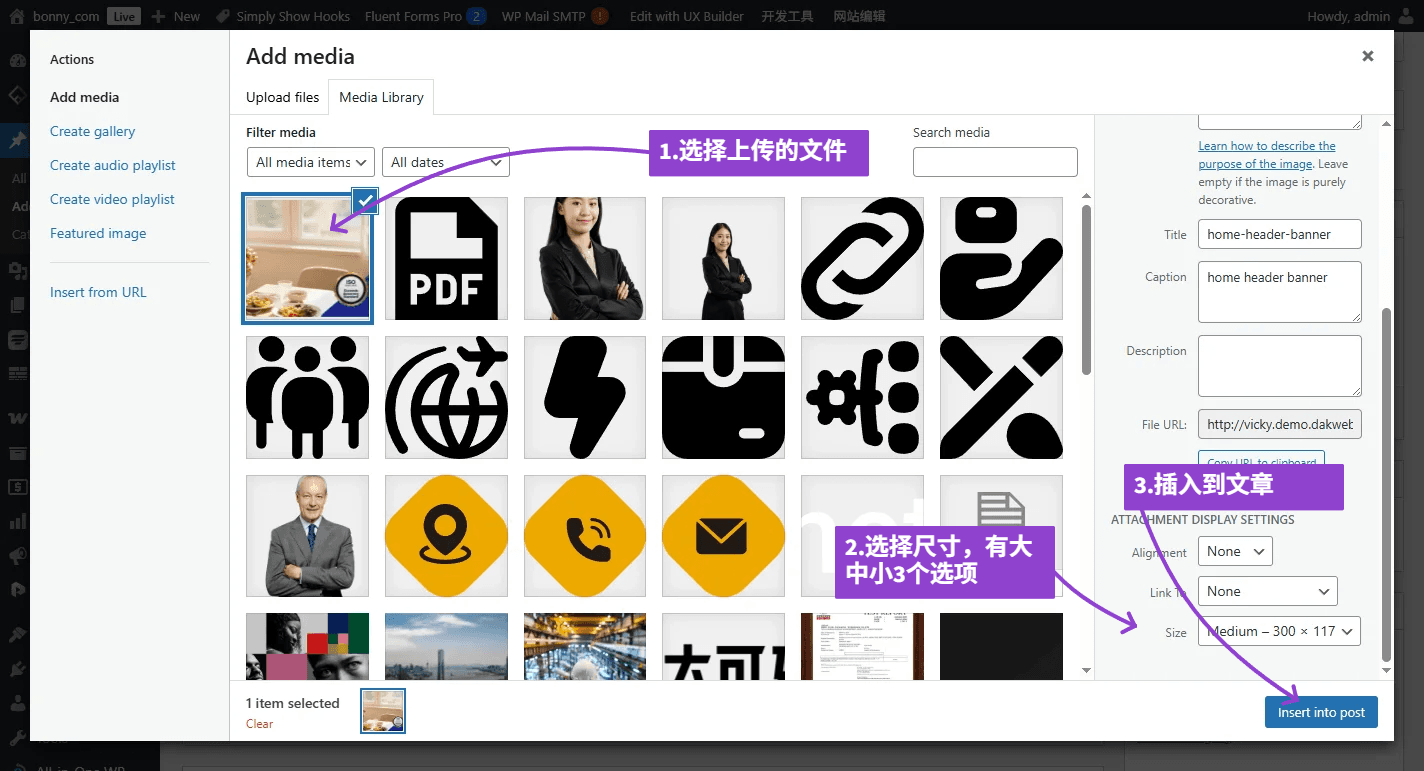The width and height of the screenshot is (1424, 771).
Task: Switch to the Upload files tab
Action: coord(281,97)
